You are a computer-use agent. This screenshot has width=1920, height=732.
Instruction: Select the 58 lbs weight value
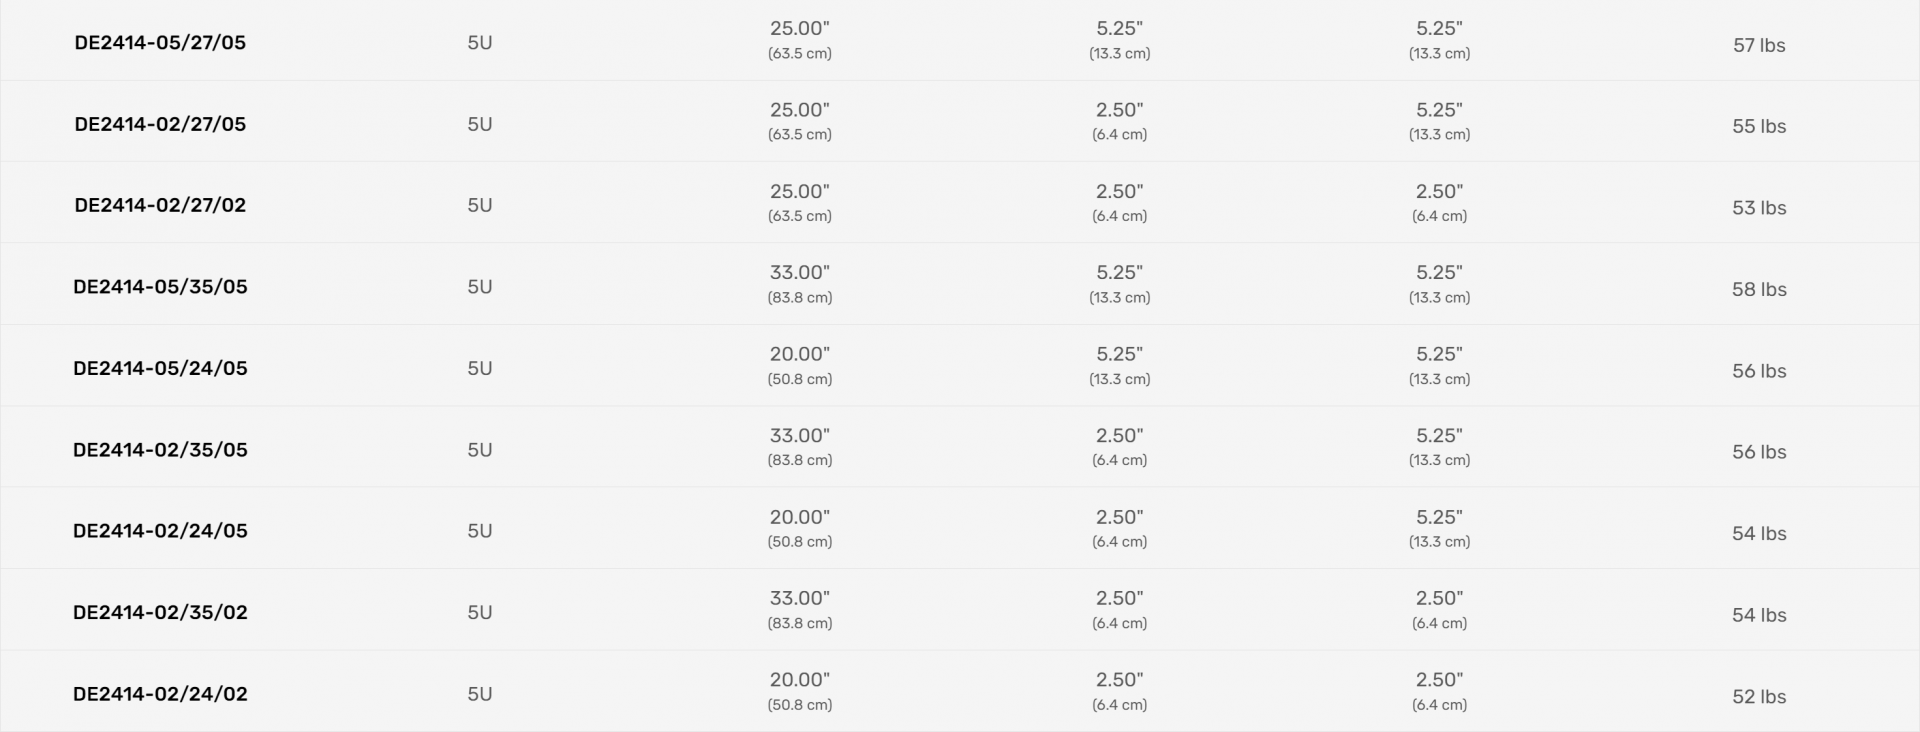(1758, 289)
